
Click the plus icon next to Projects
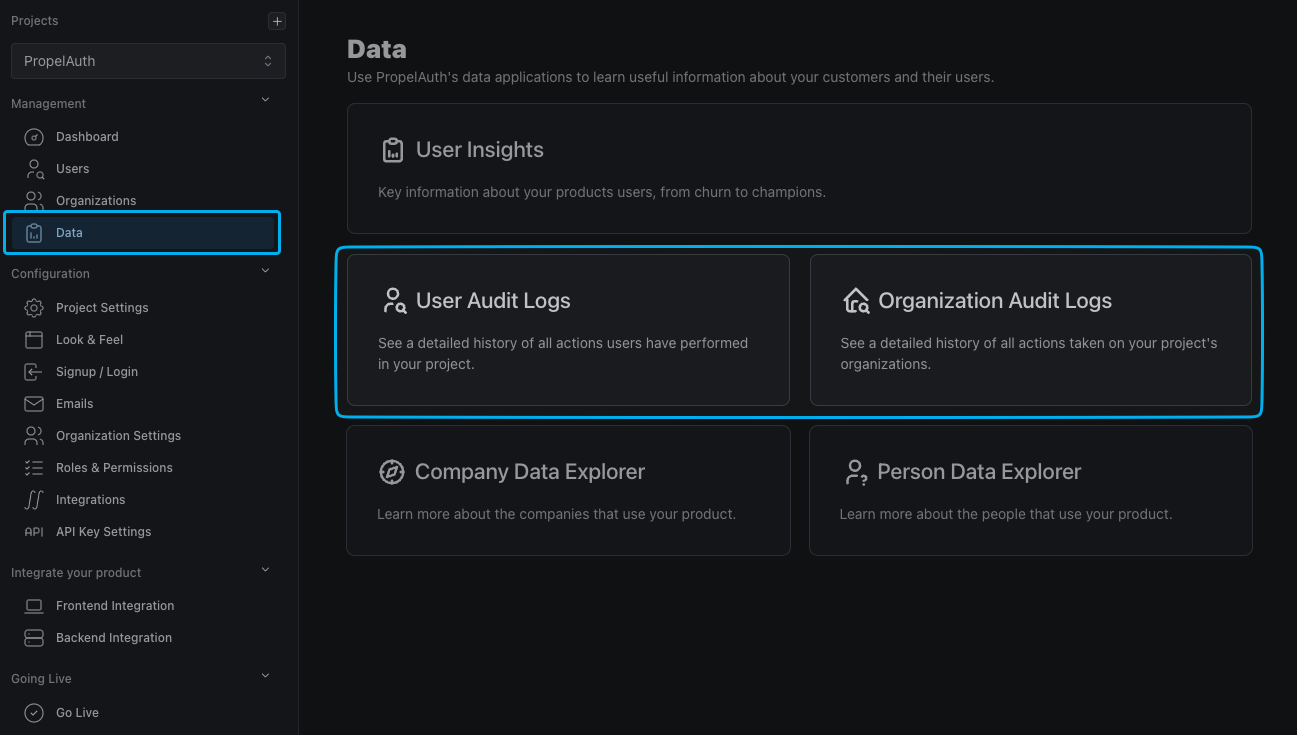click(277, 21)
